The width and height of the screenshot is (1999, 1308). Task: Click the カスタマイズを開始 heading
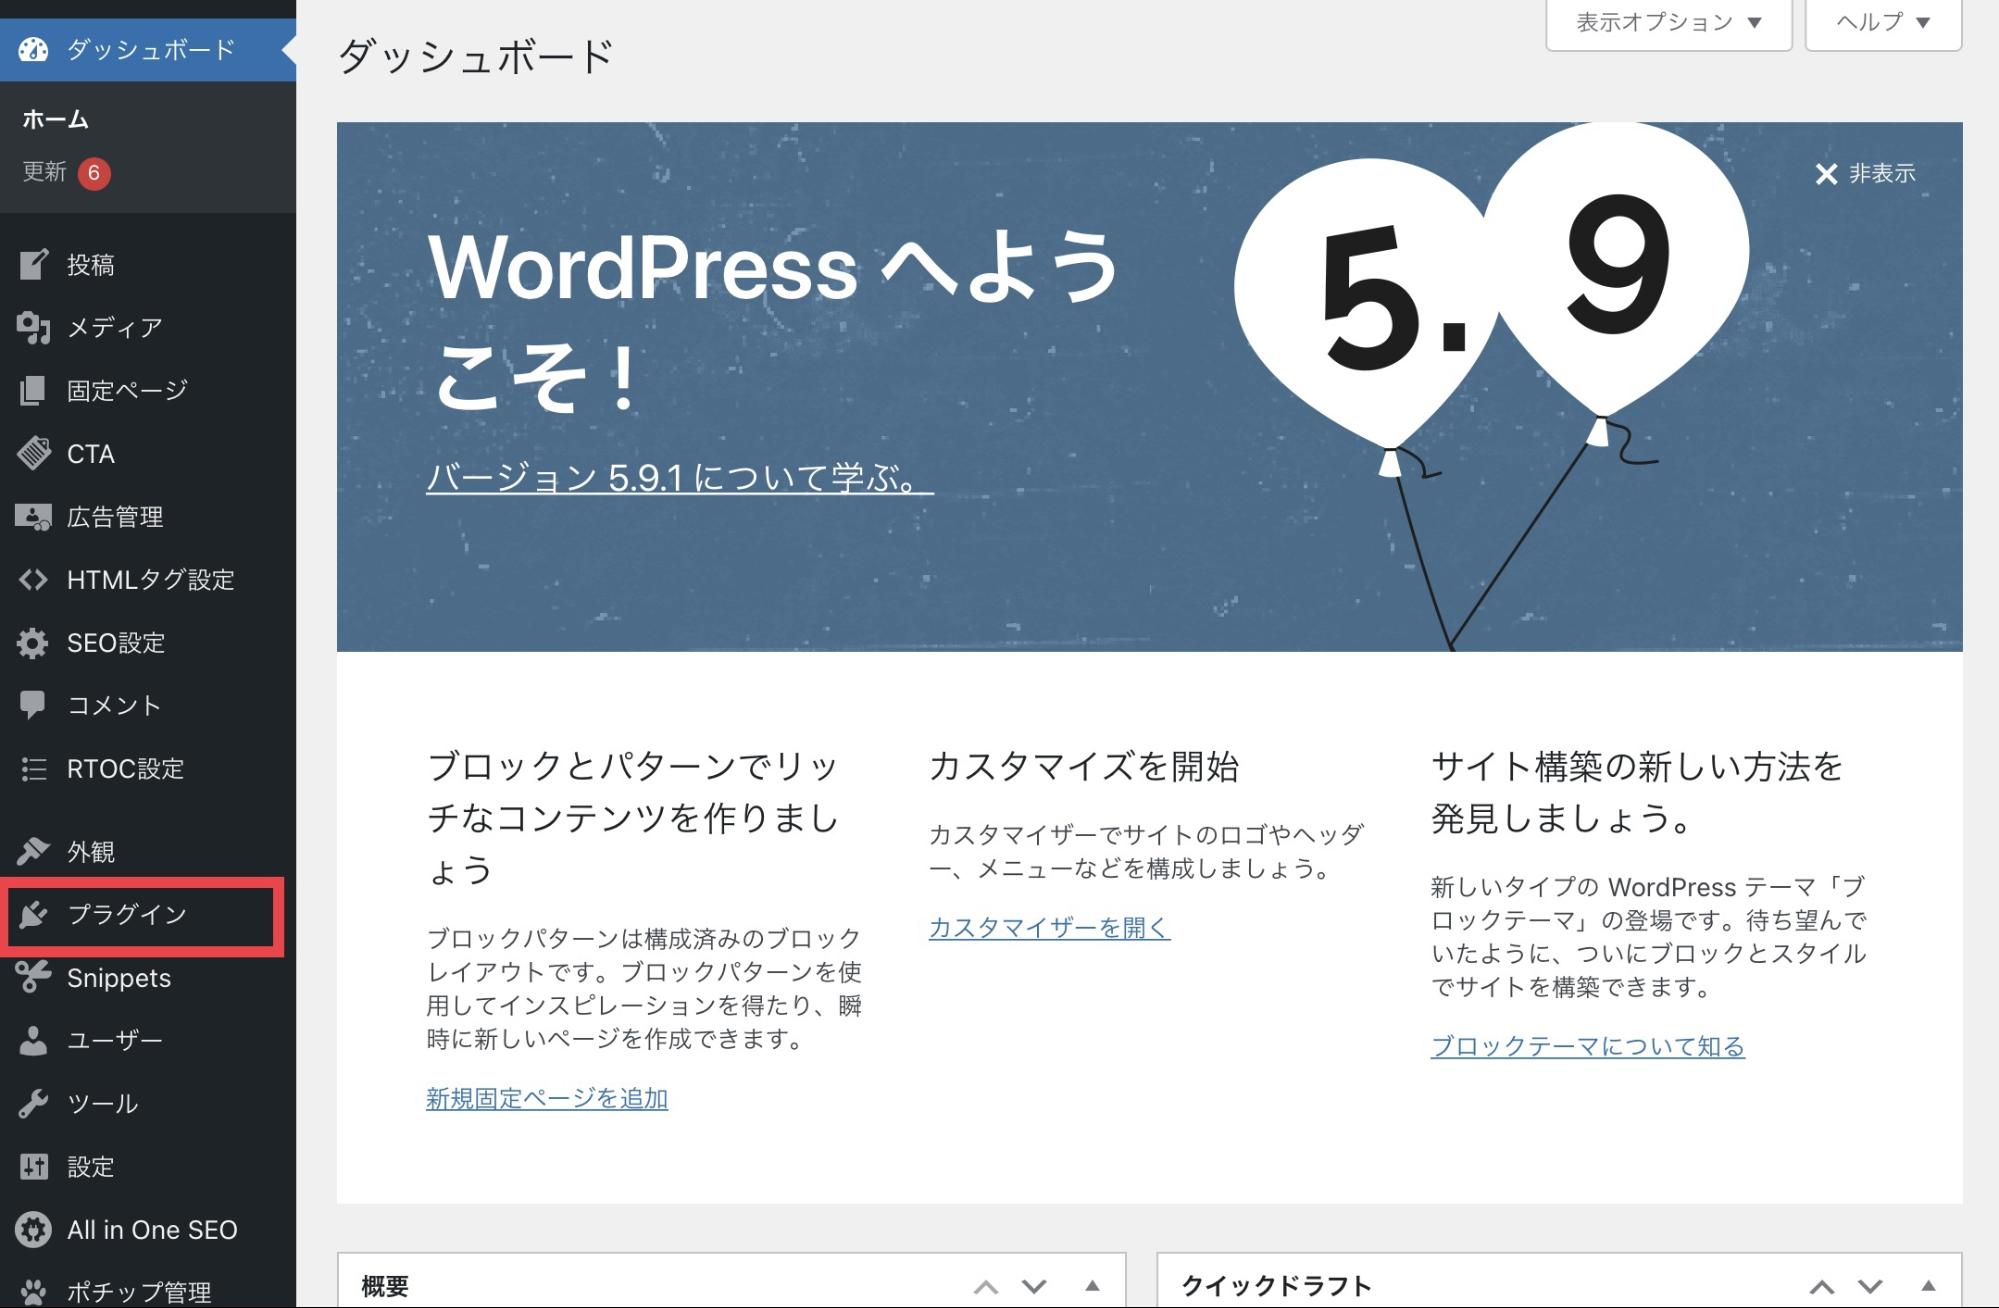pyautogui.click(x=1084, y=767)
